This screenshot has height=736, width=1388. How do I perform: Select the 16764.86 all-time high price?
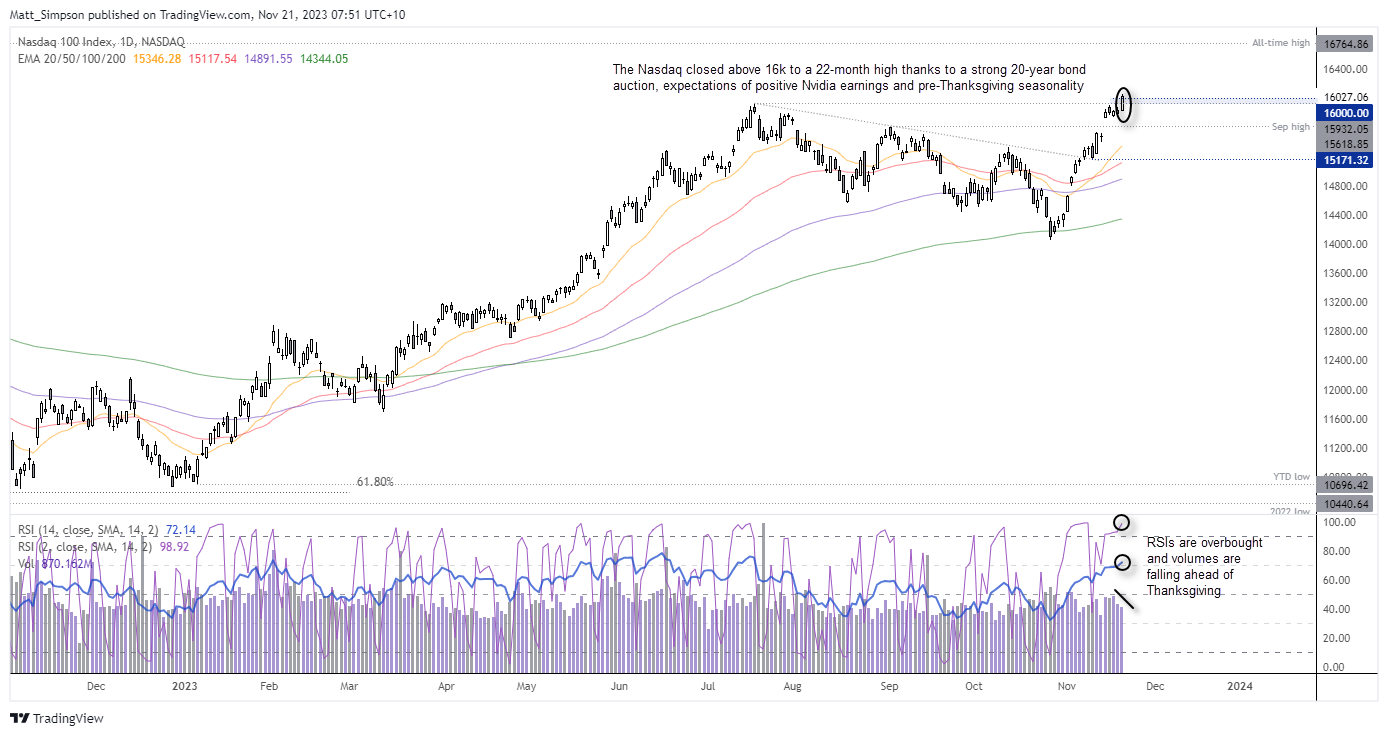1347,43
